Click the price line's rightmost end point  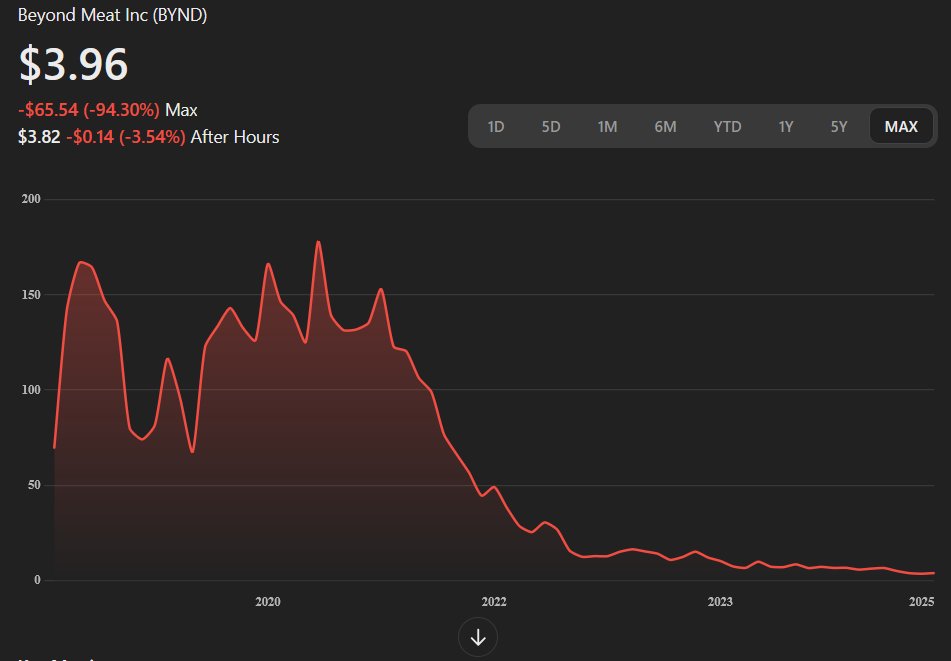click(x=933, y=573)
